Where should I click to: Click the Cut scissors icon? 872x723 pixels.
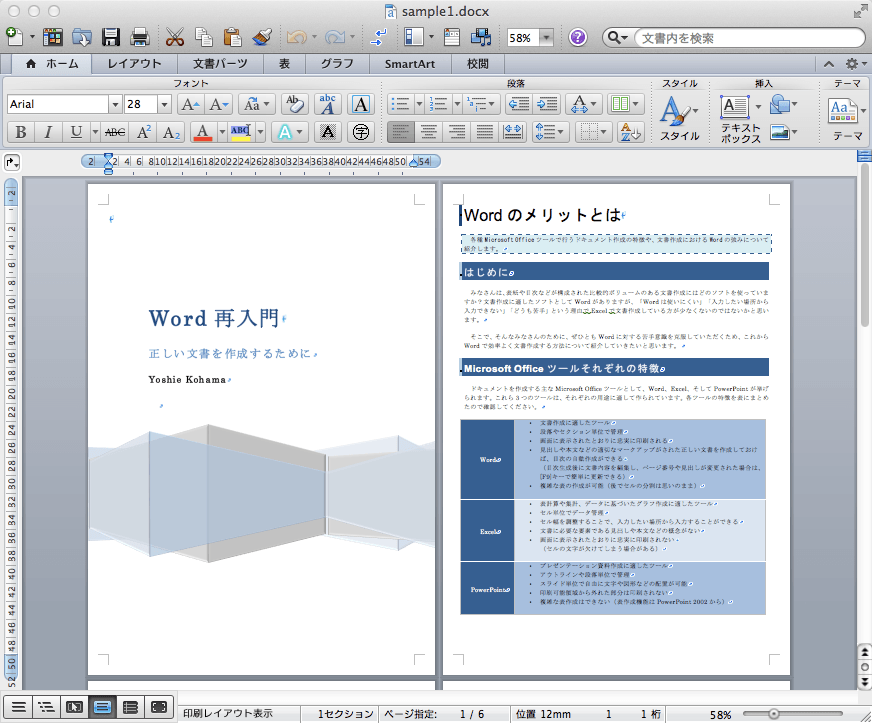pos(175,38)
